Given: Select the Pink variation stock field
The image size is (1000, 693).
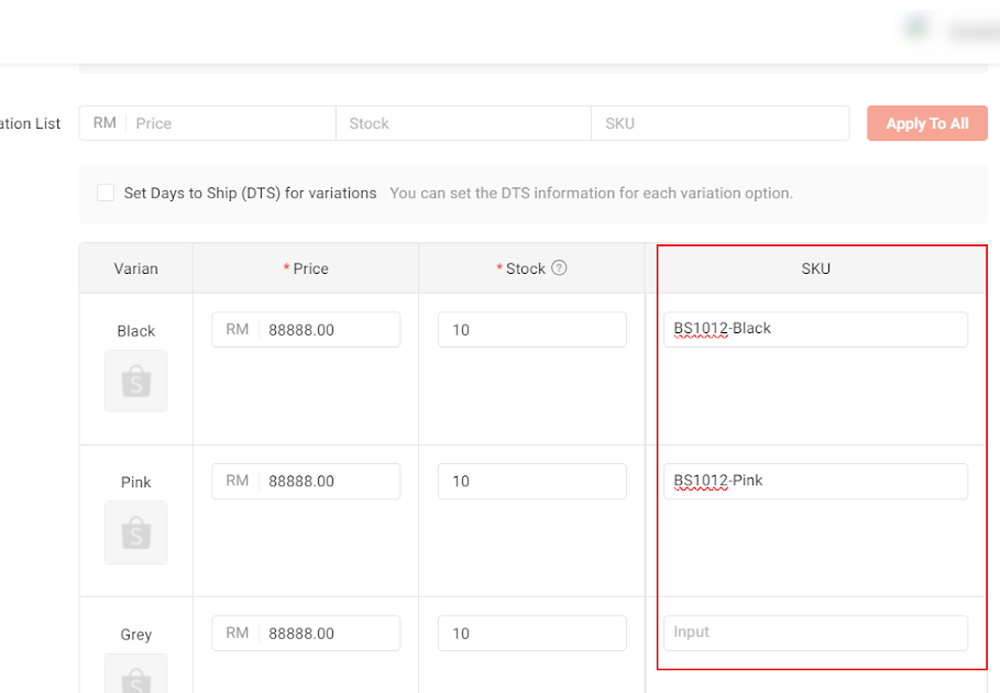Looking at the screenshot, I should [532, 481].
